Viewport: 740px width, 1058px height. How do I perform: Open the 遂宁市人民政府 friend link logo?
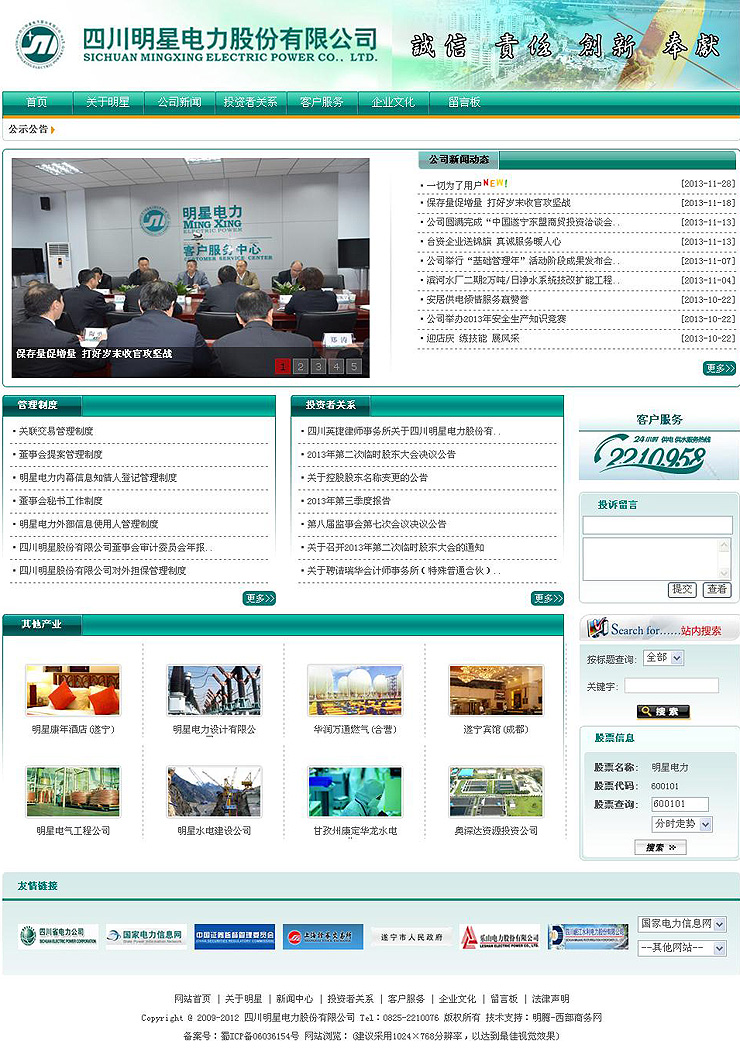[x=410, y=937]
